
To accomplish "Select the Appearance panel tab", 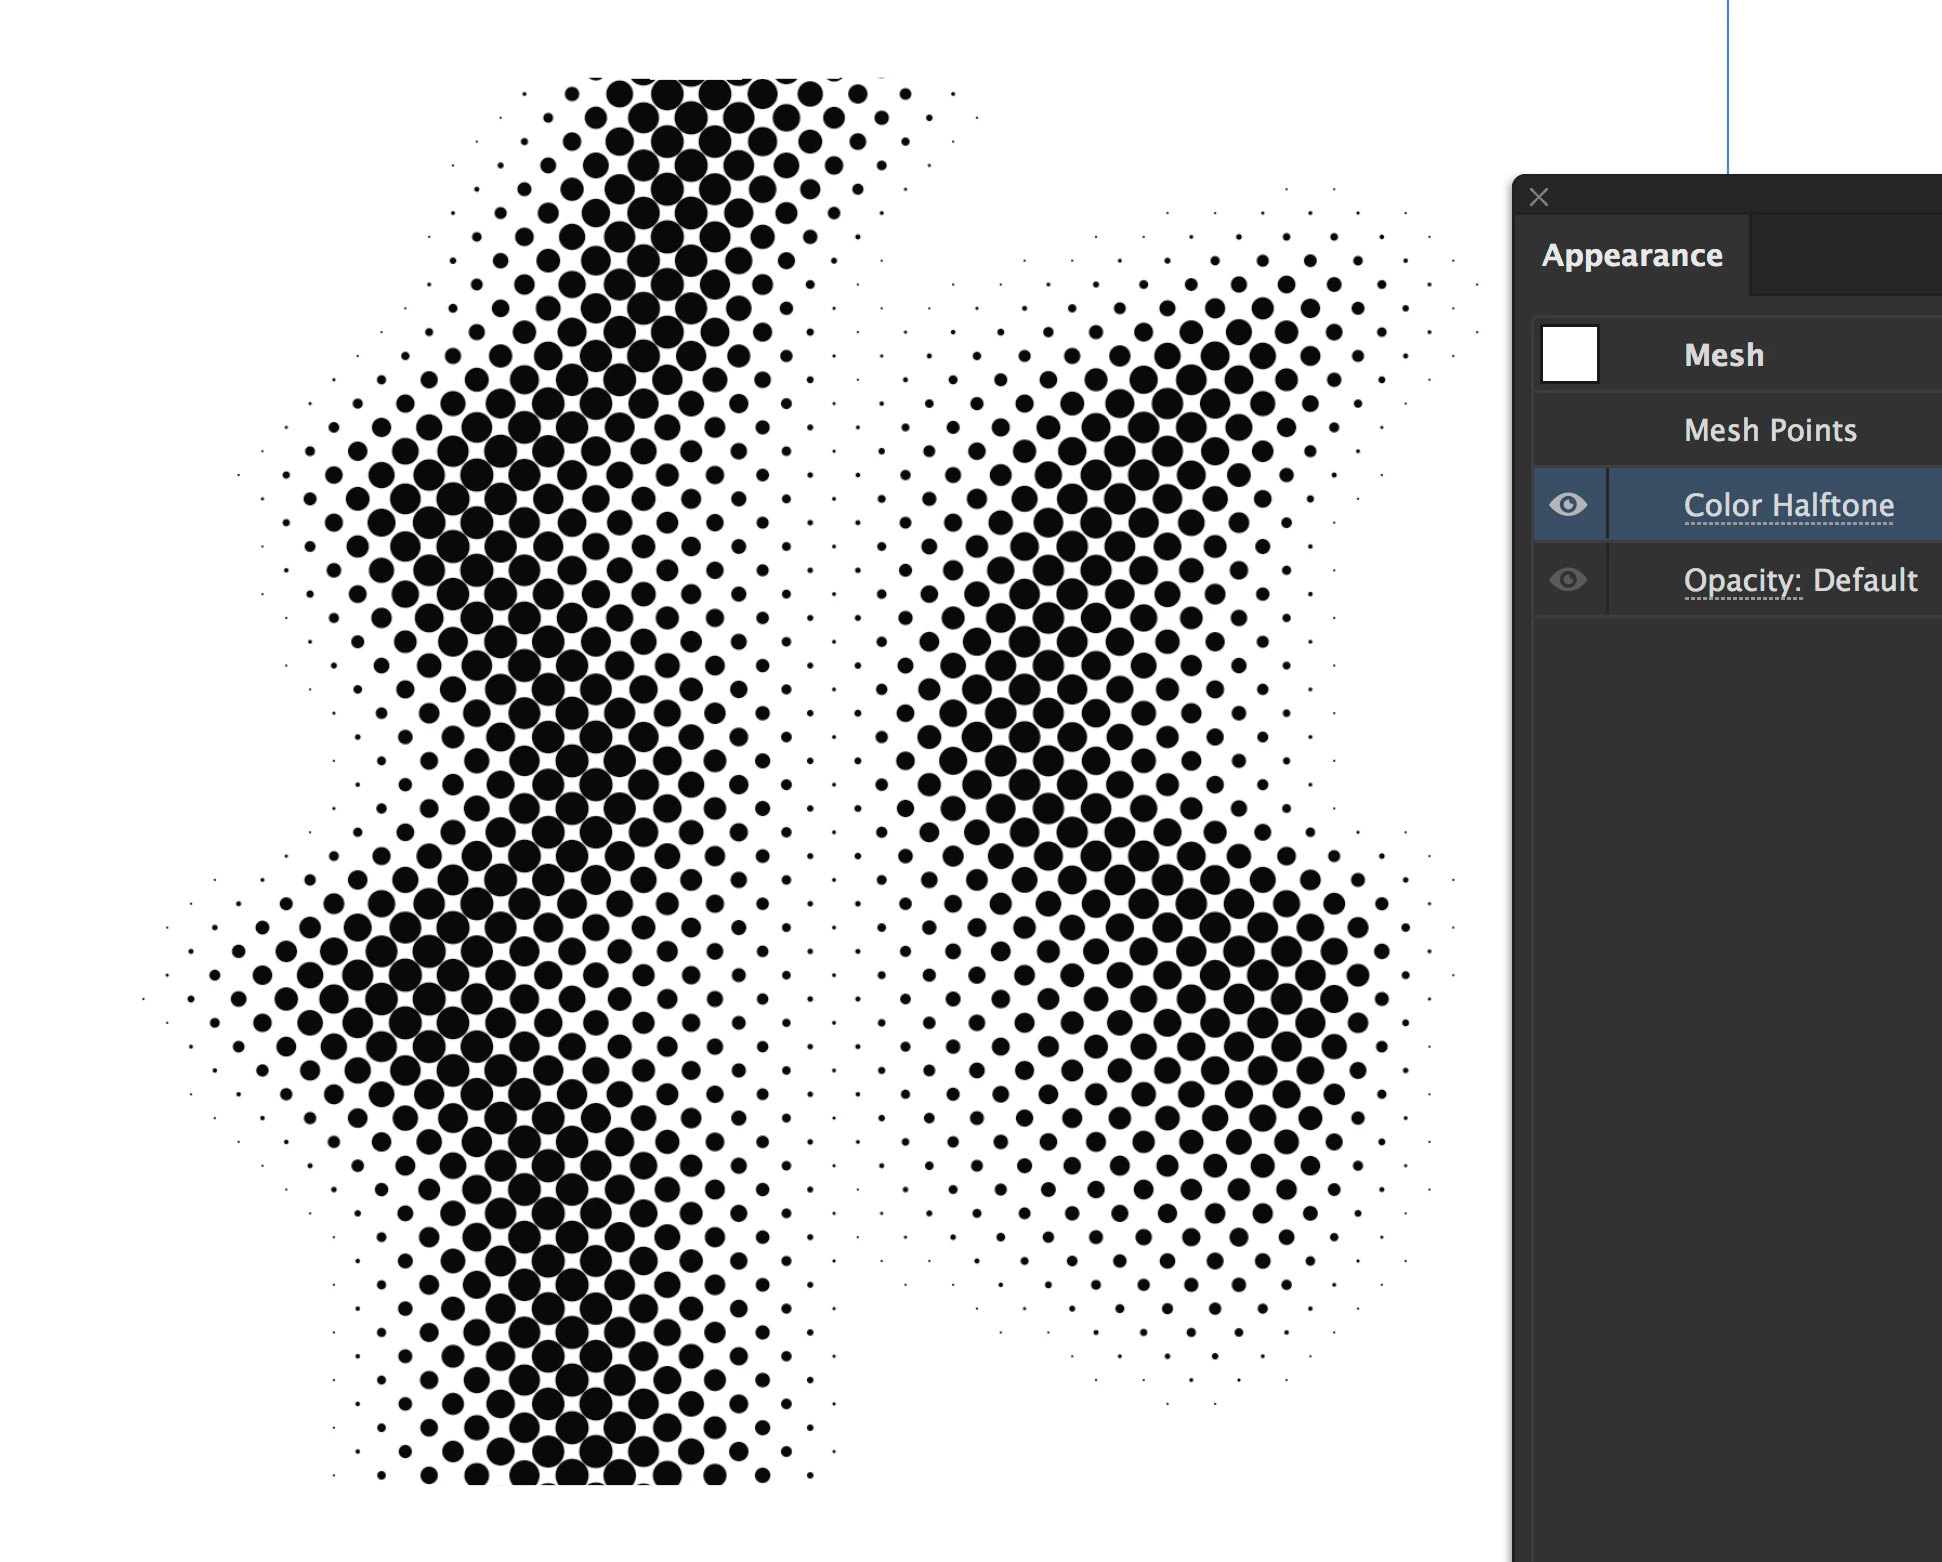I will [x=1632, y=255].
